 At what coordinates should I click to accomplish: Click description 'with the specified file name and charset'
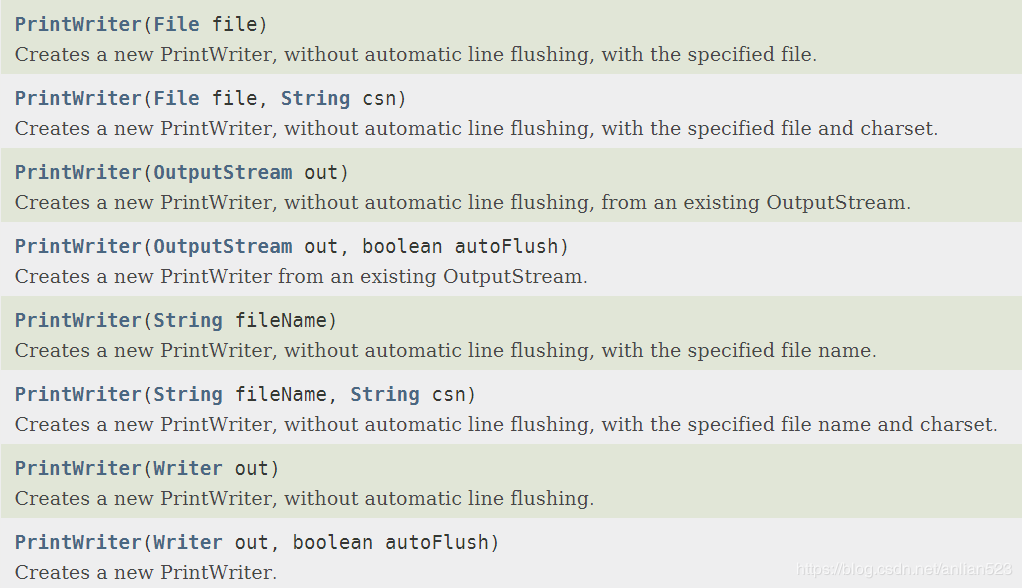[x=799, y=424]
